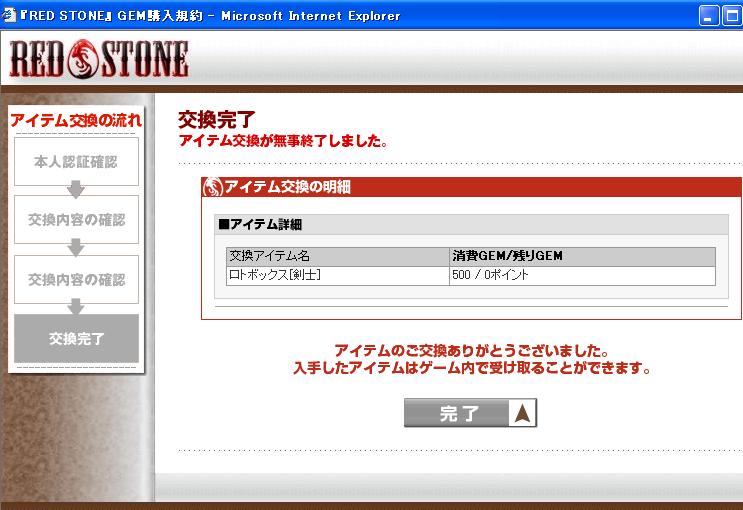Maximize the Internet Explorer window
Screen dimensions: 743x510
point(732,16)
